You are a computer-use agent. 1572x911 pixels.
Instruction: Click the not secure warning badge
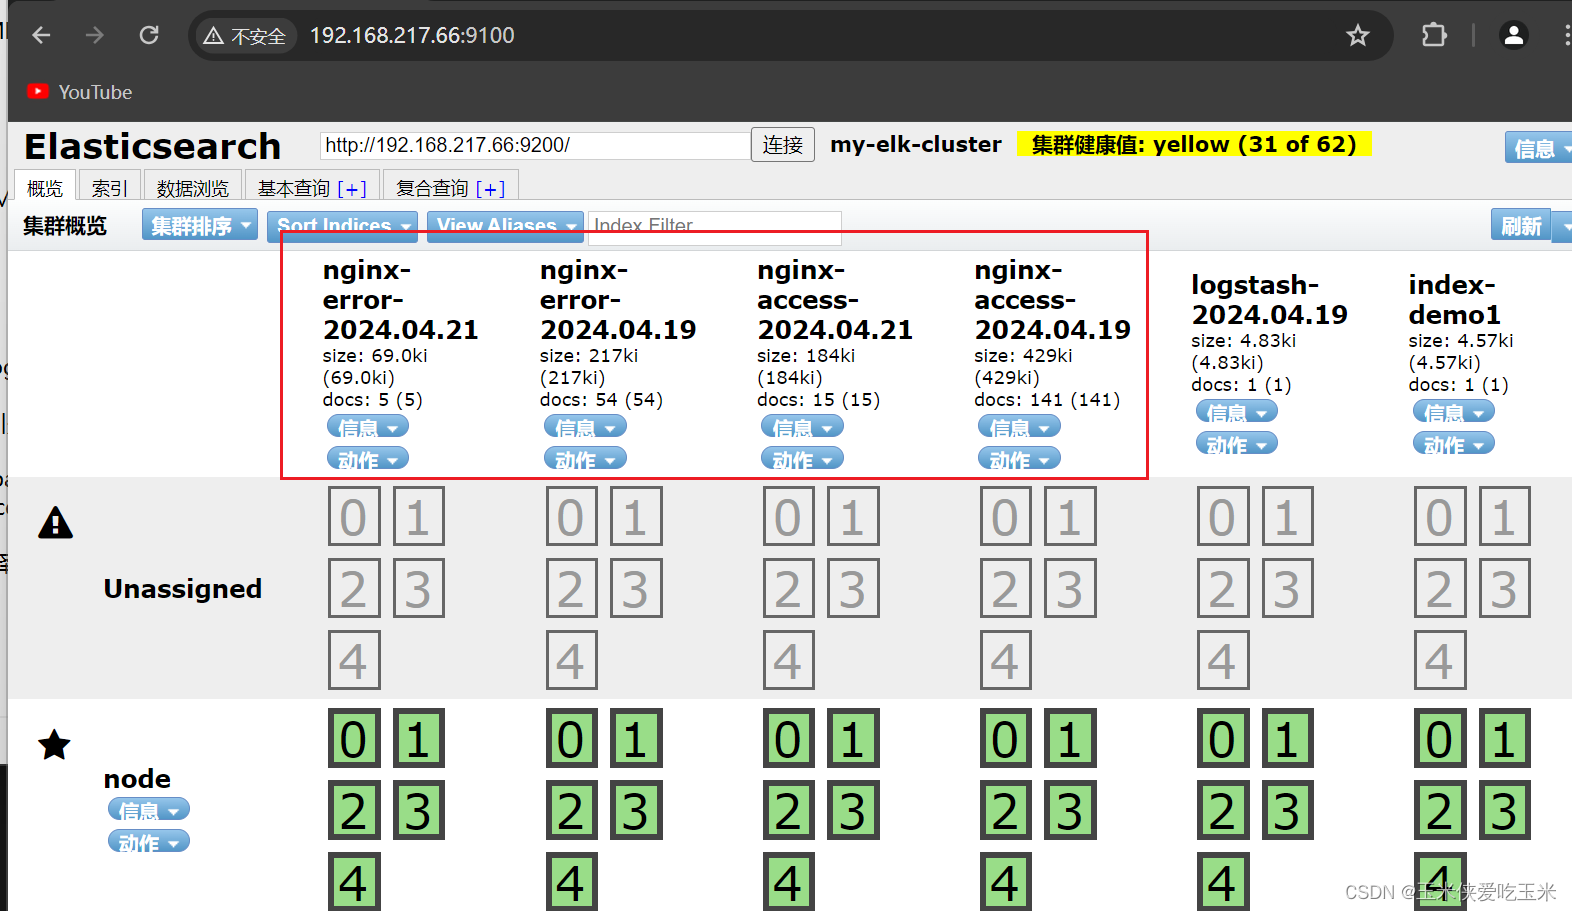pyautogui.click(x=245, y=36)
